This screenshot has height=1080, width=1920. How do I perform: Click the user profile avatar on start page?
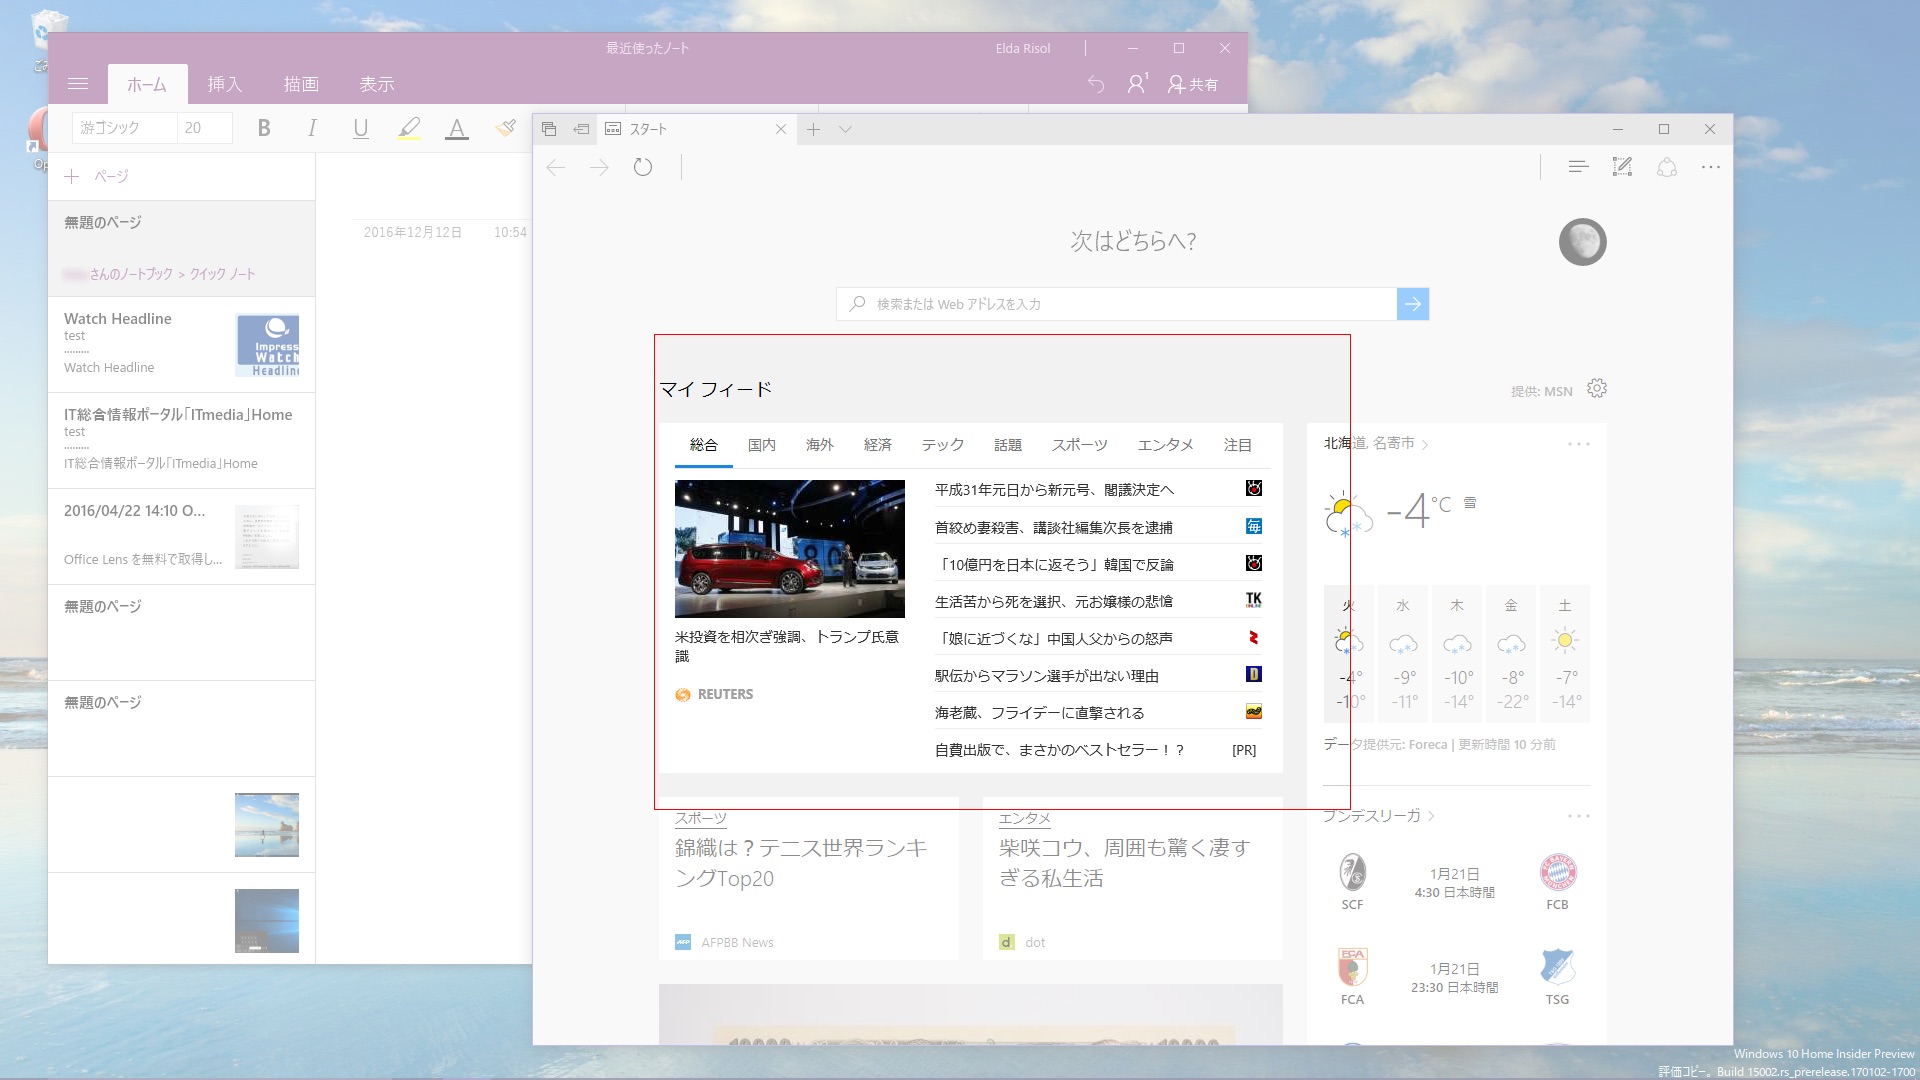point(1582,242)
